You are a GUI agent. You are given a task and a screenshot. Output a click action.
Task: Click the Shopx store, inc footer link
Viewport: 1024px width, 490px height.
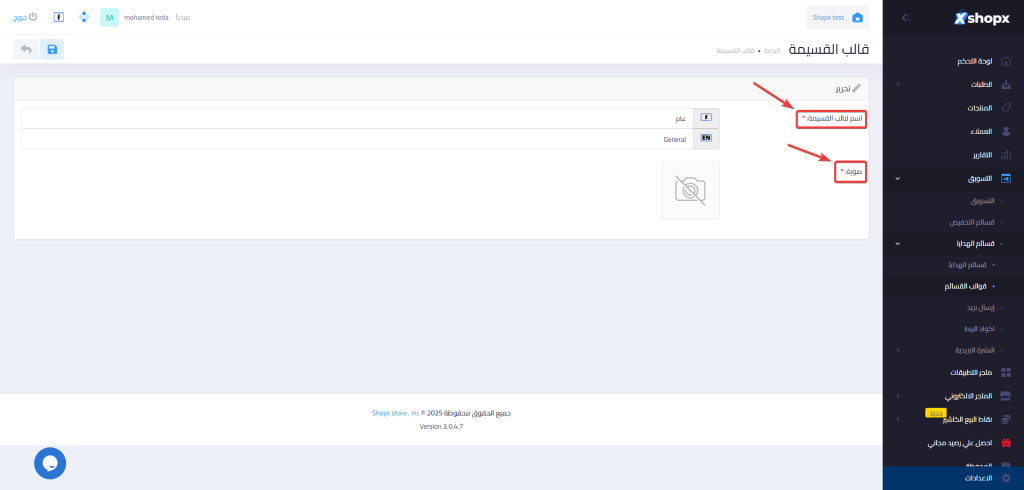click(x=395, y=412)
